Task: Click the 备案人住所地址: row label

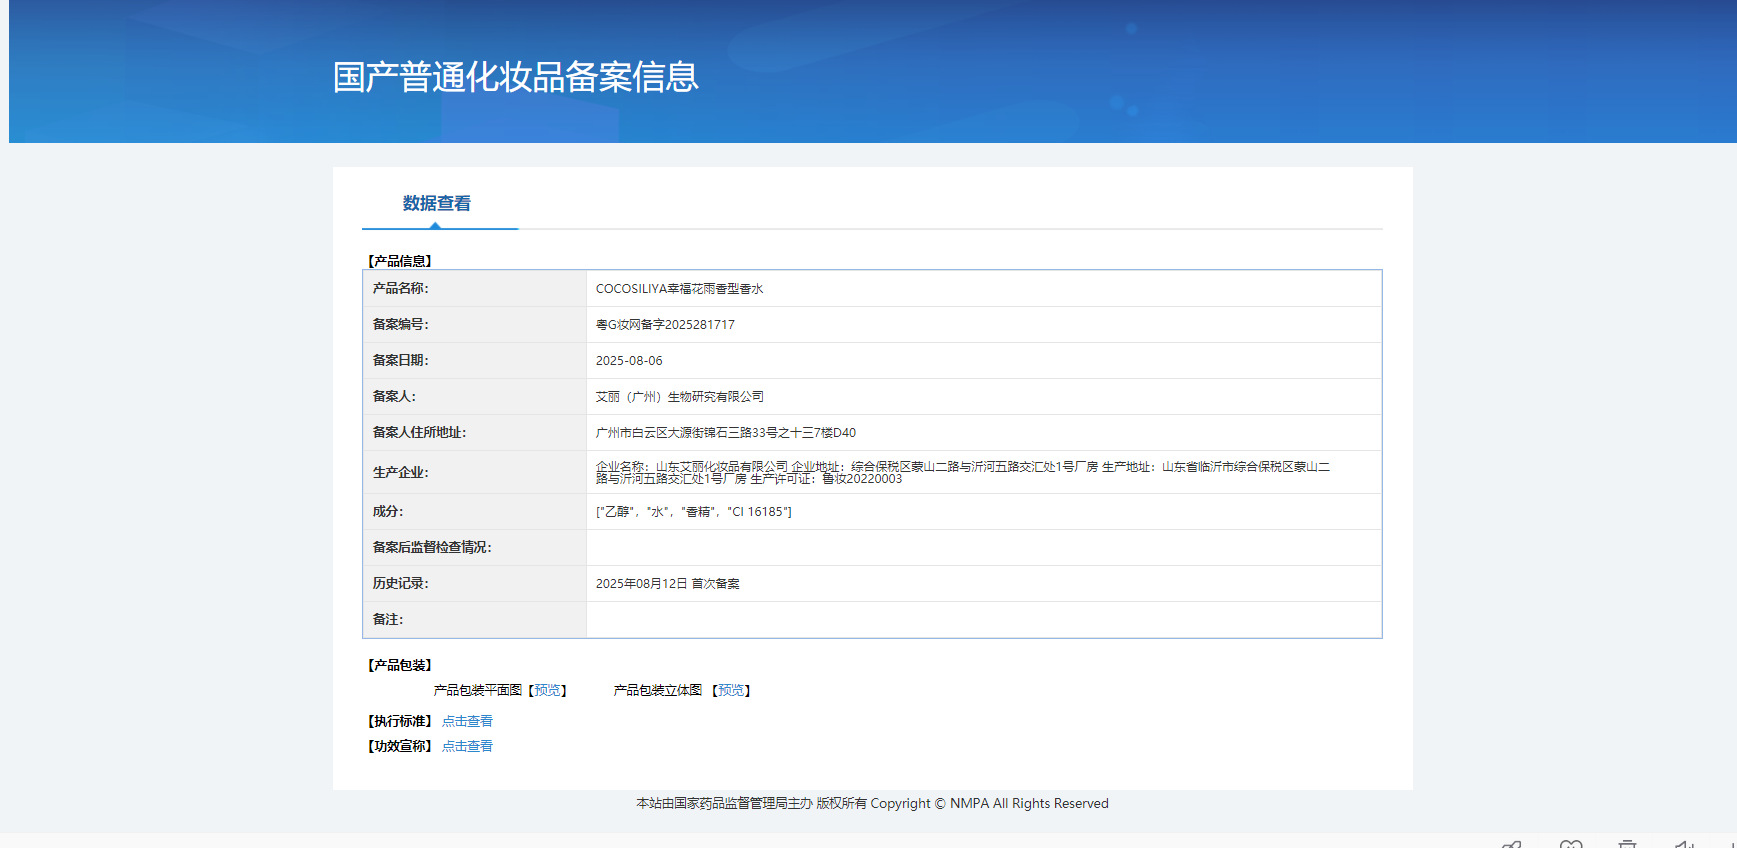Action: click(x=420, y=432)
